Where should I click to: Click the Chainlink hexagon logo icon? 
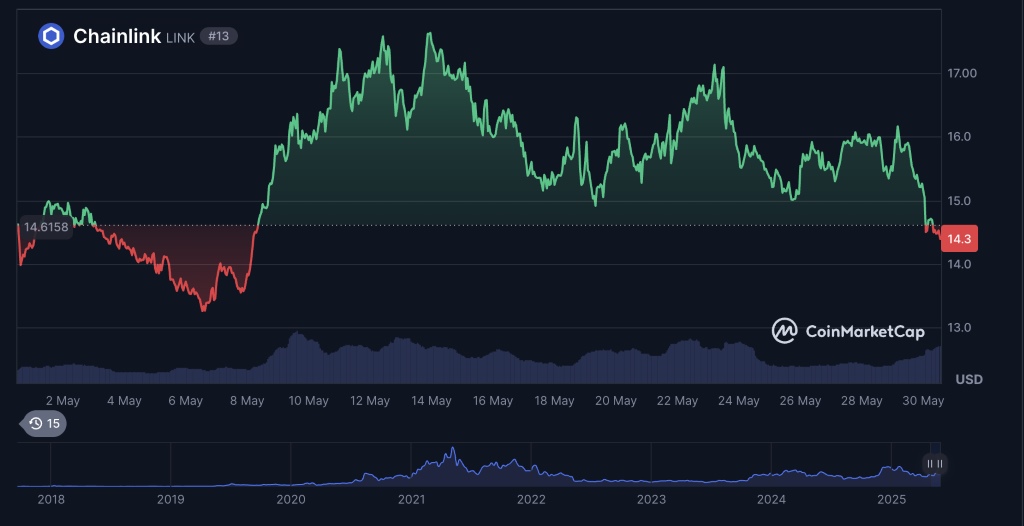[51, 37]
